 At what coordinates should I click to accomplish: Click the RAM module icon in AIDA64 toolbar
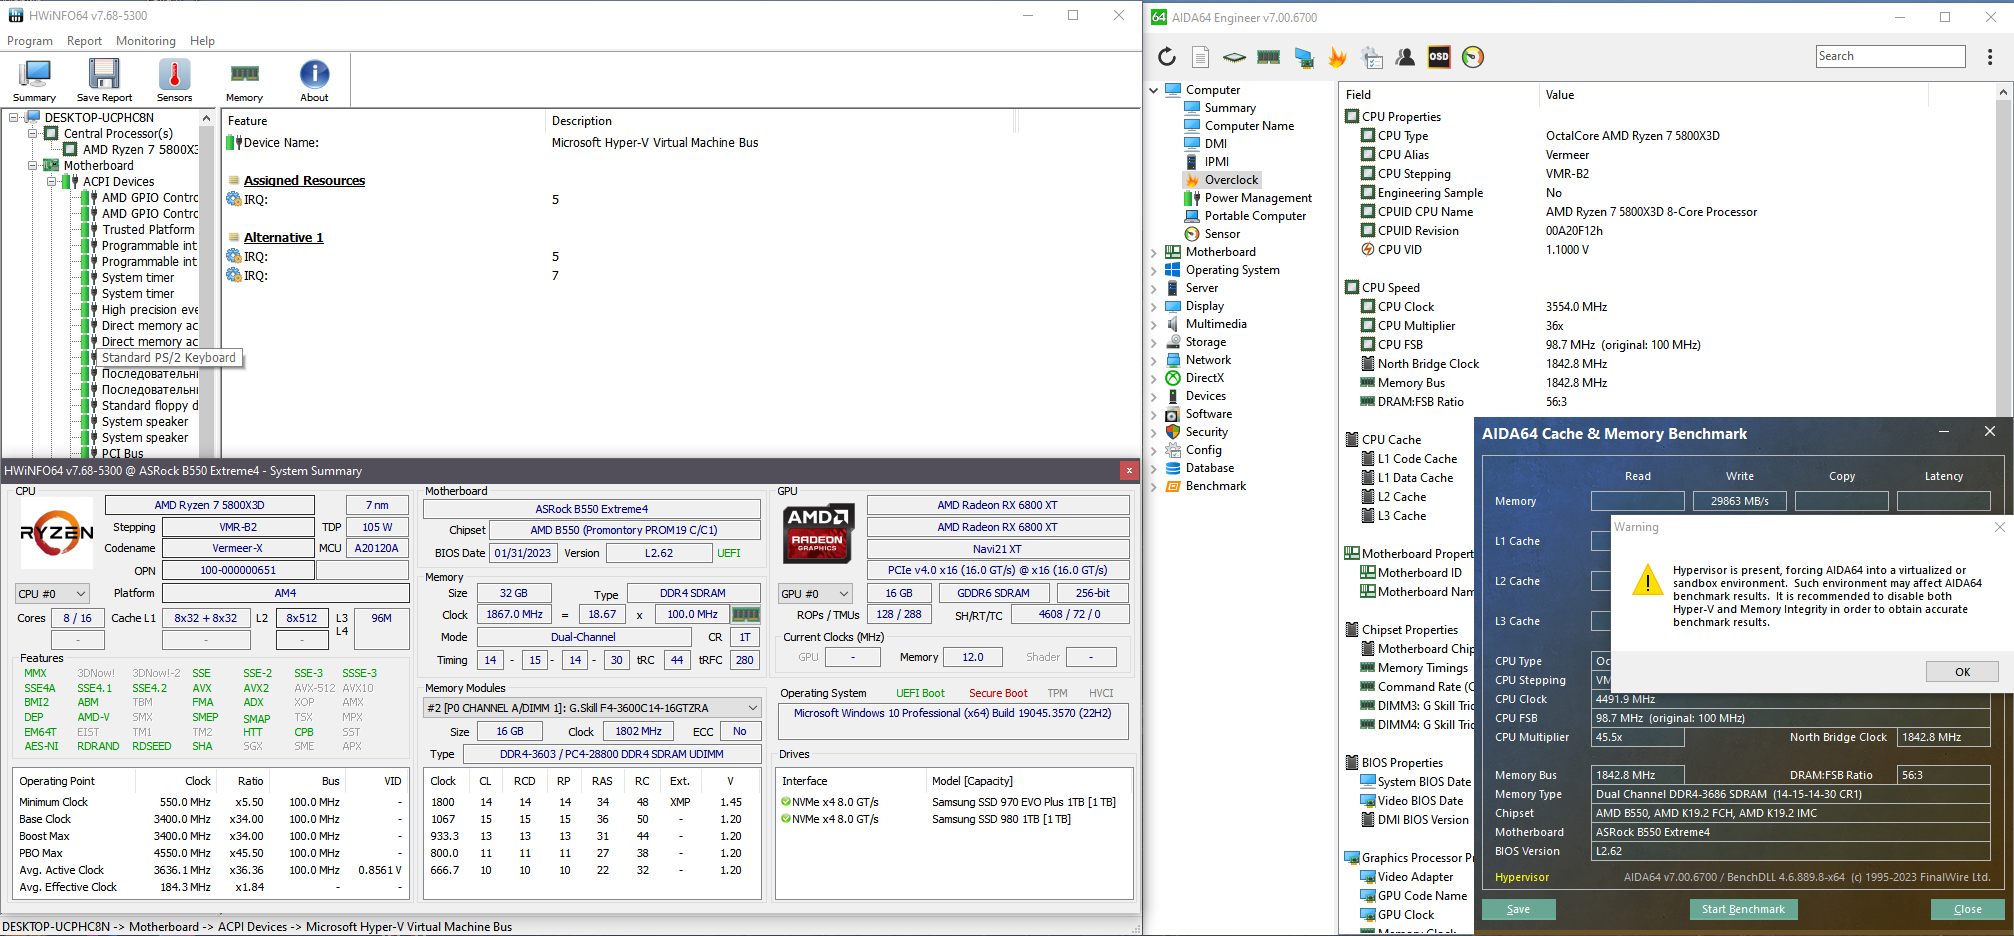click(1269, 57)
